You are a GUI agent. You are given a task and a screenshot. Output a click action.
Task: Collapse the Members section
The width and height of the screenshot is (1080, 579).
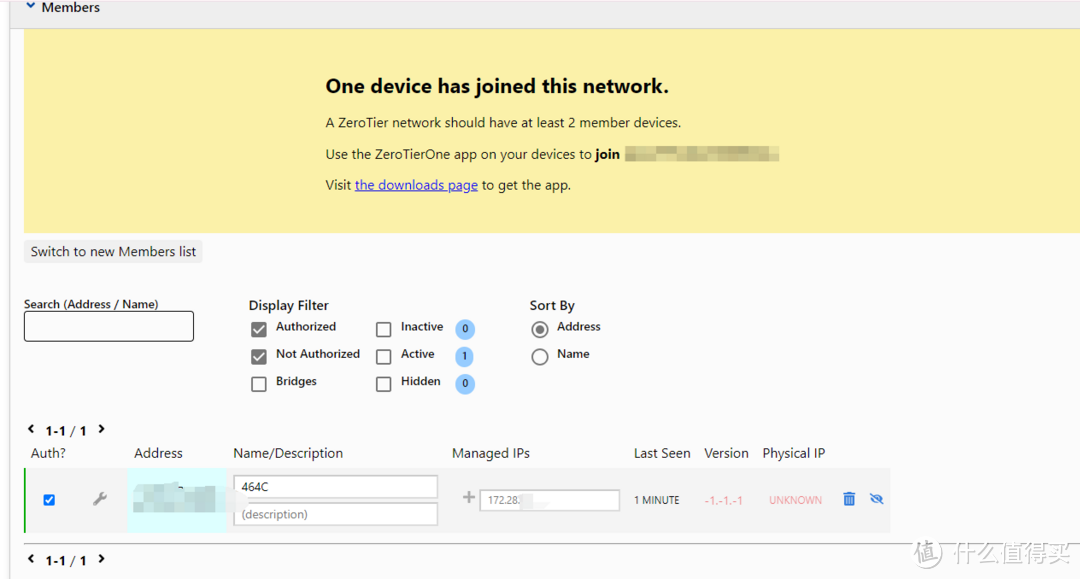coord(31,7)
